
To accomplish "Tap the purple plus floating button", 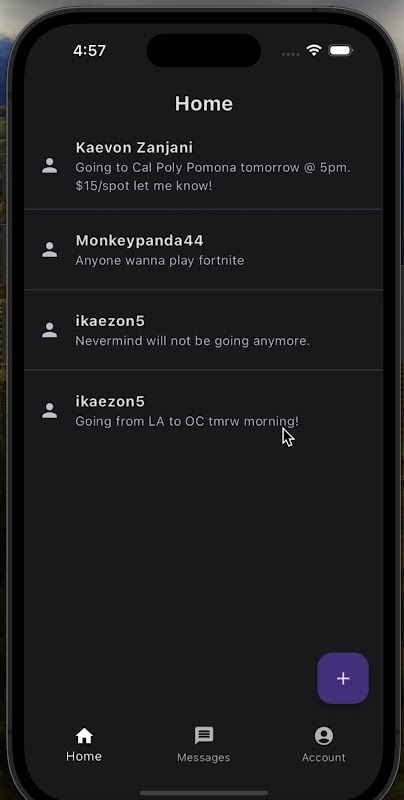I will (343, 678).
